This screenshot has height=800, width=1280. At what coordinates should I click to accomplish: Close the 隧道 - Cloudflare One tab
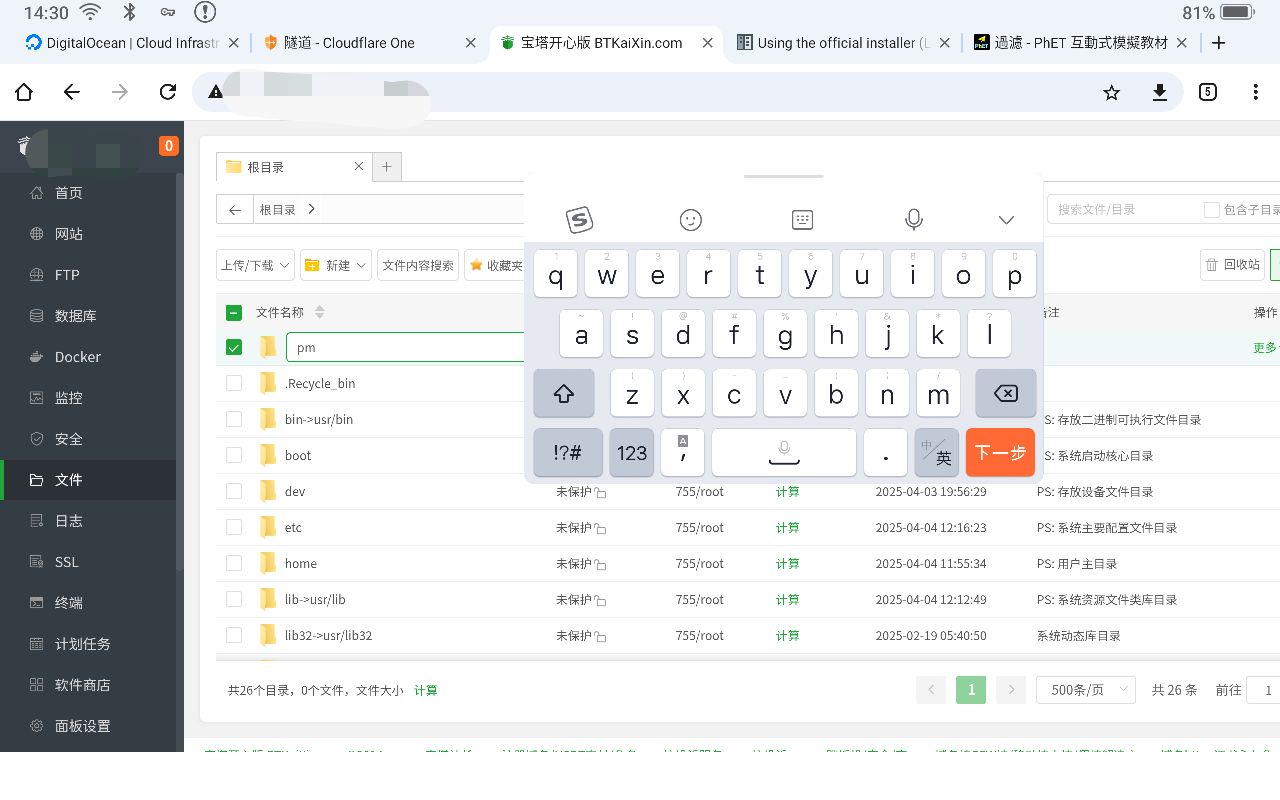coord(471,43)
